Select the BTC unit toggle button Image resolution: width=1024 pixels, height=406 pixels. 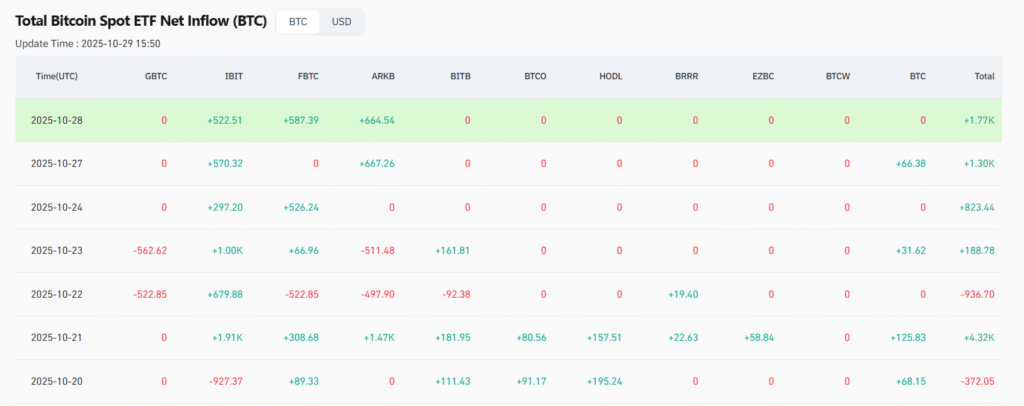click(x=298, y=21)
